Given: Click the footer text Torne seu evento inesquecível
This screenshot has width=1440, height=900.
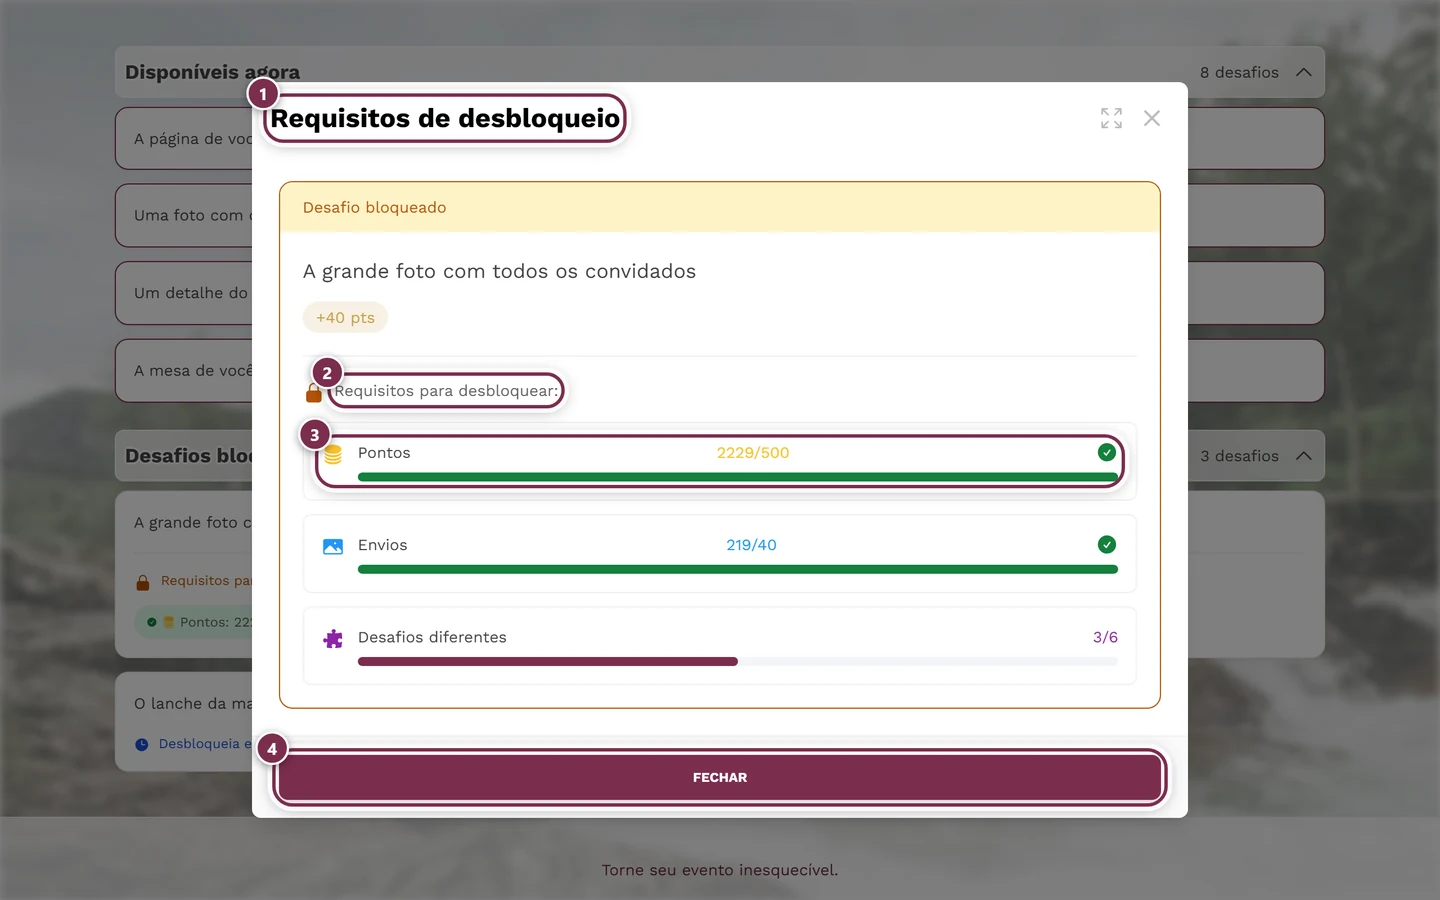Looking at the screenshot, I should [x=720, y=870].
